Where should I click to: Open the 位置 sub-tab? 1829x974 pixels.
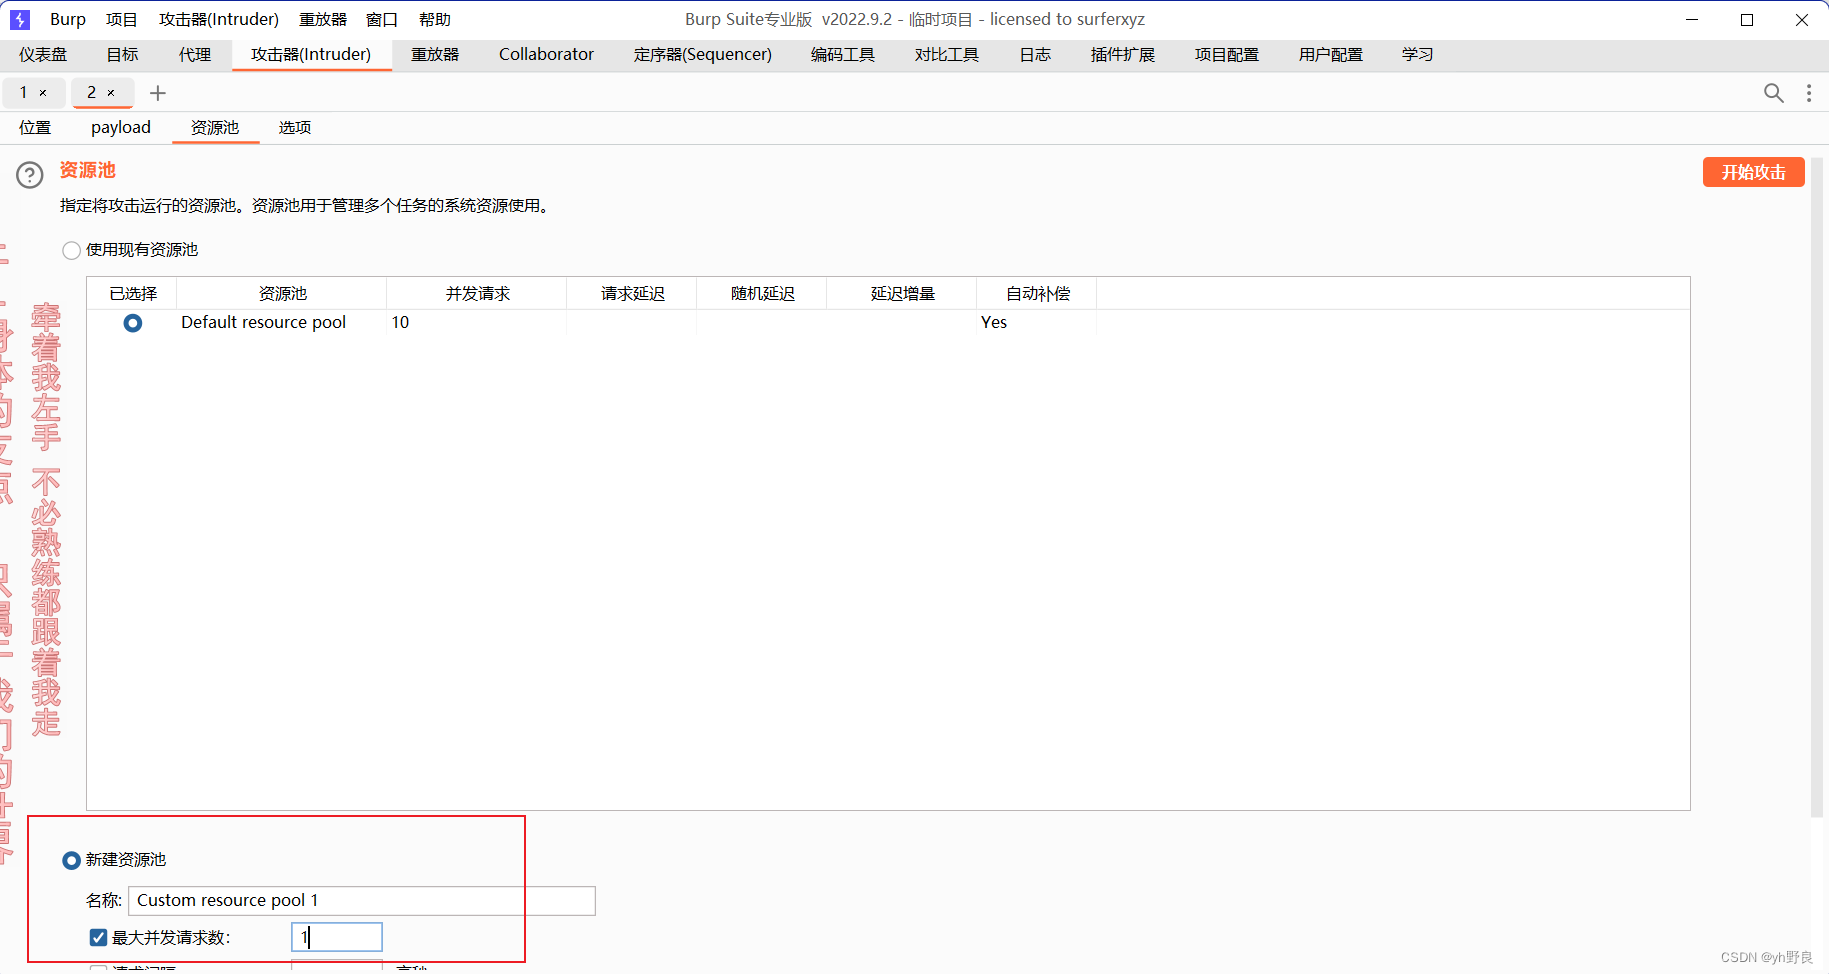click(x=35, y=128)
